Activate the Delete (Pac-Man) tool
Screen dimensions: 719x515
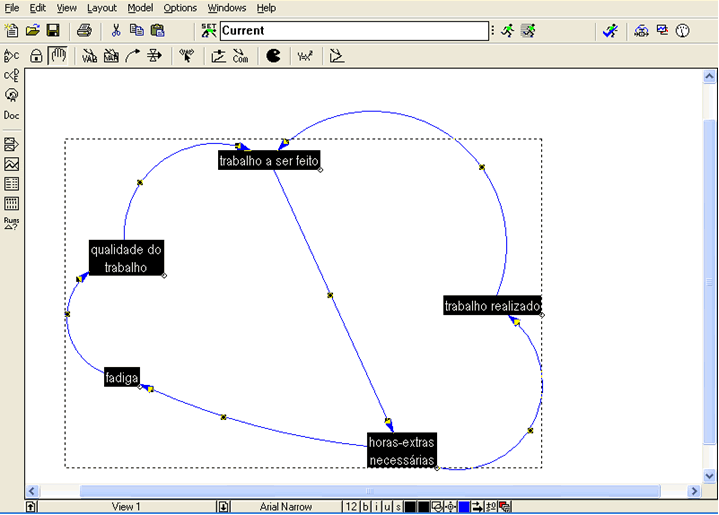(273, 56)
